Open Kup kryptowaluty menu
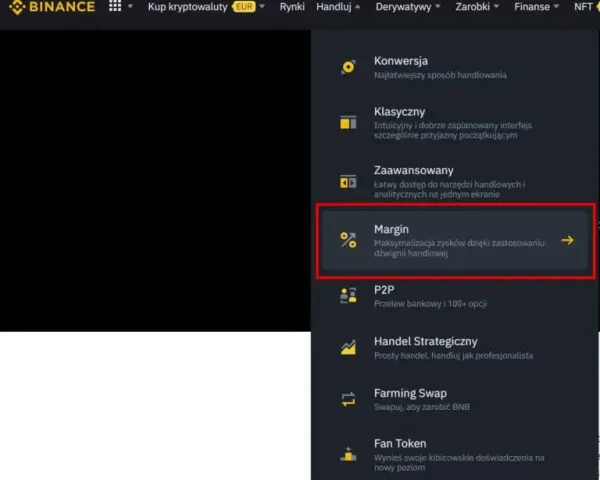 pyautogui.click(x=188, y=7)
